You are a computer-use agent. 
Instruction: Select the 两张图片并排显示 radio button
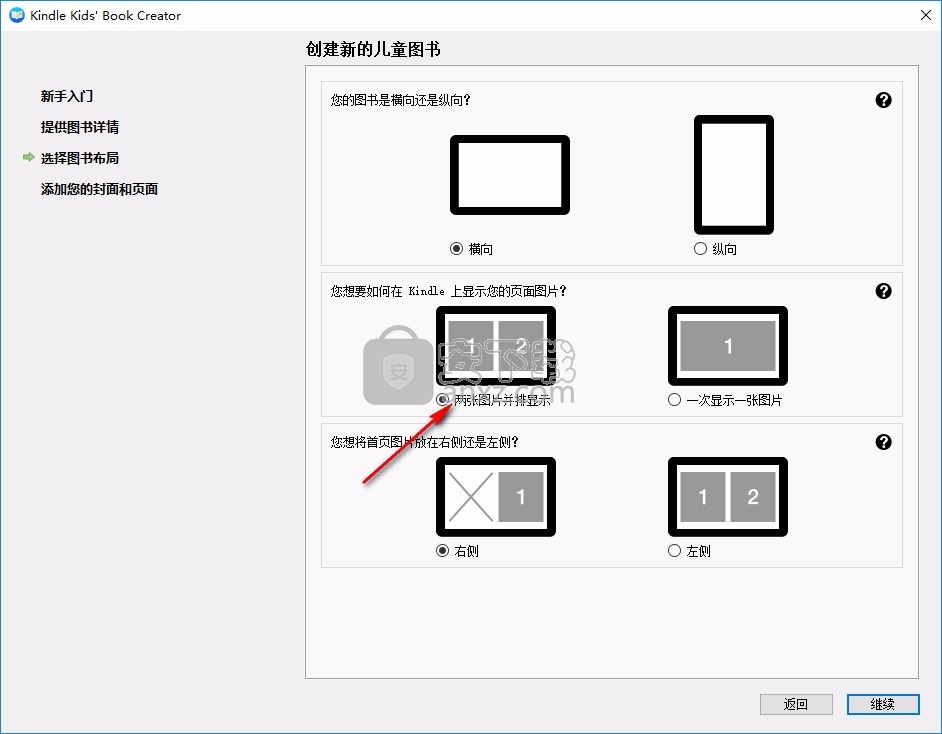point(443,400)
